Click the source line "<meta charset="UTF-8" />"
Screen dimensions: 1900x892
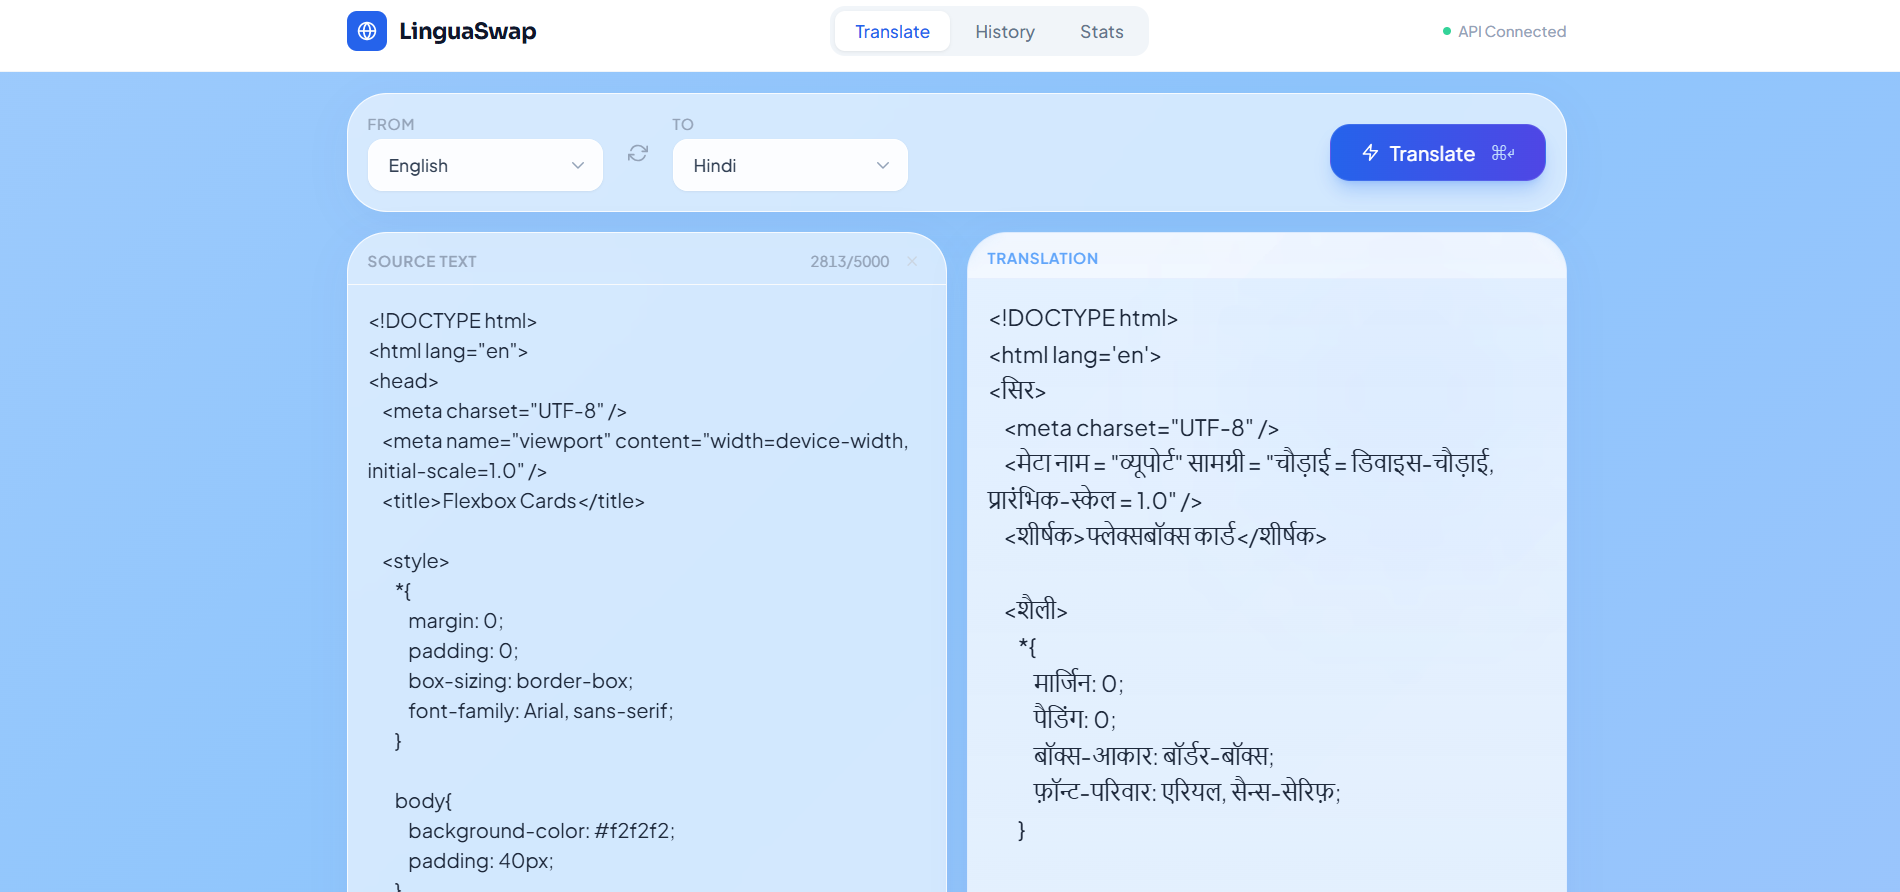[x=504, y=411]
